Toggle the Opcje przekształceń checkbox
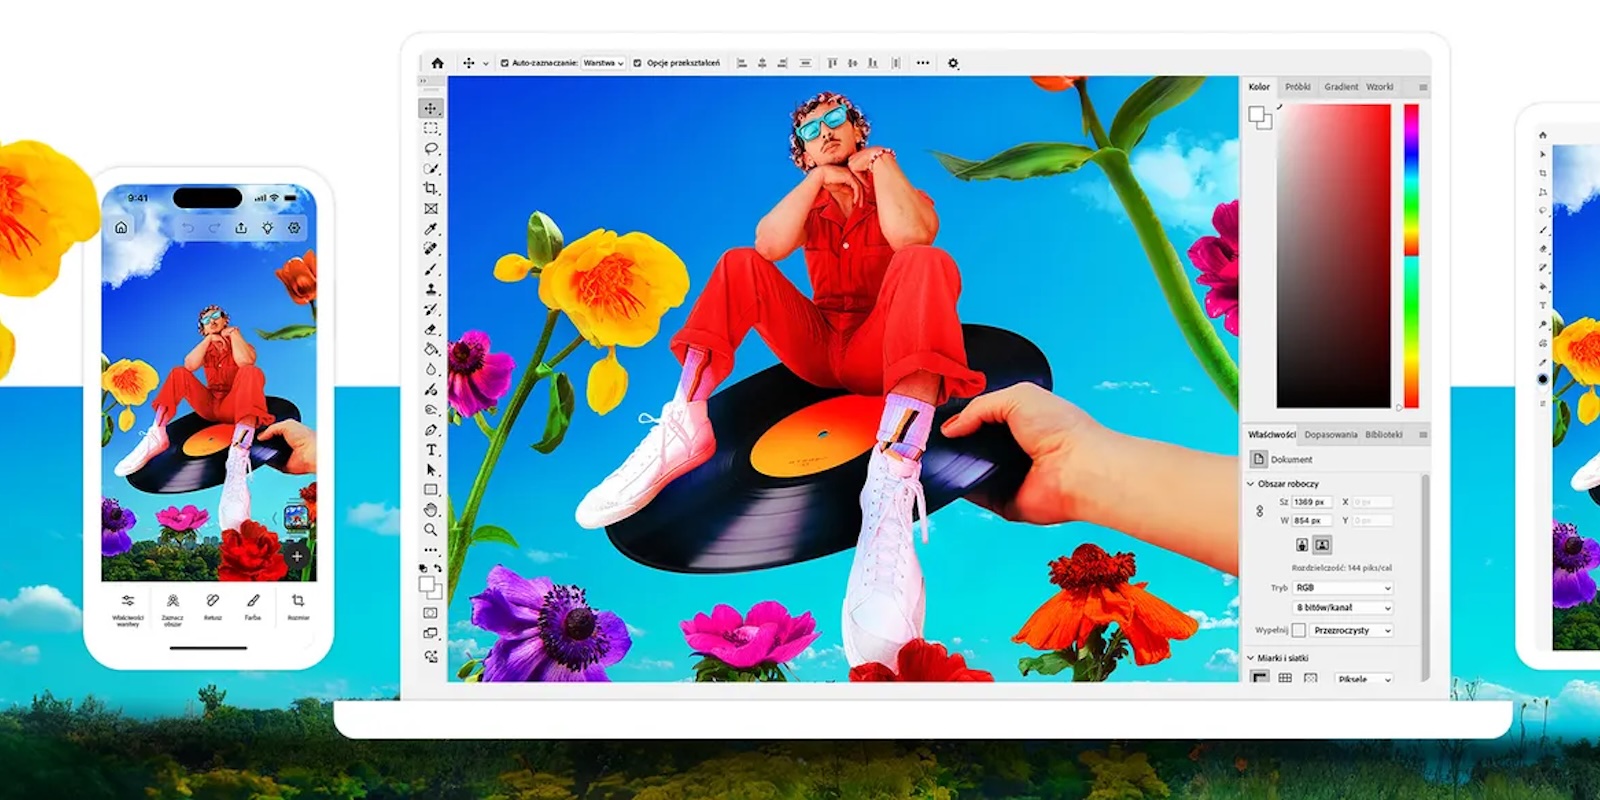The height and width of the screenshot is (800, 1600). coord(638,63)
